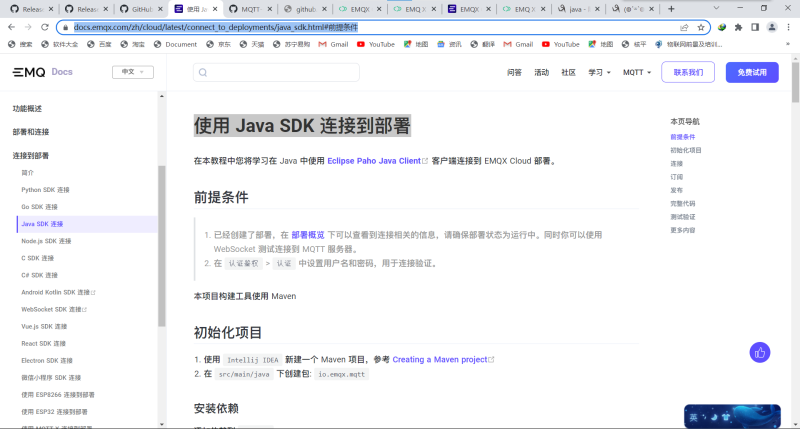Open the Document bookmark

pos(175,44)
